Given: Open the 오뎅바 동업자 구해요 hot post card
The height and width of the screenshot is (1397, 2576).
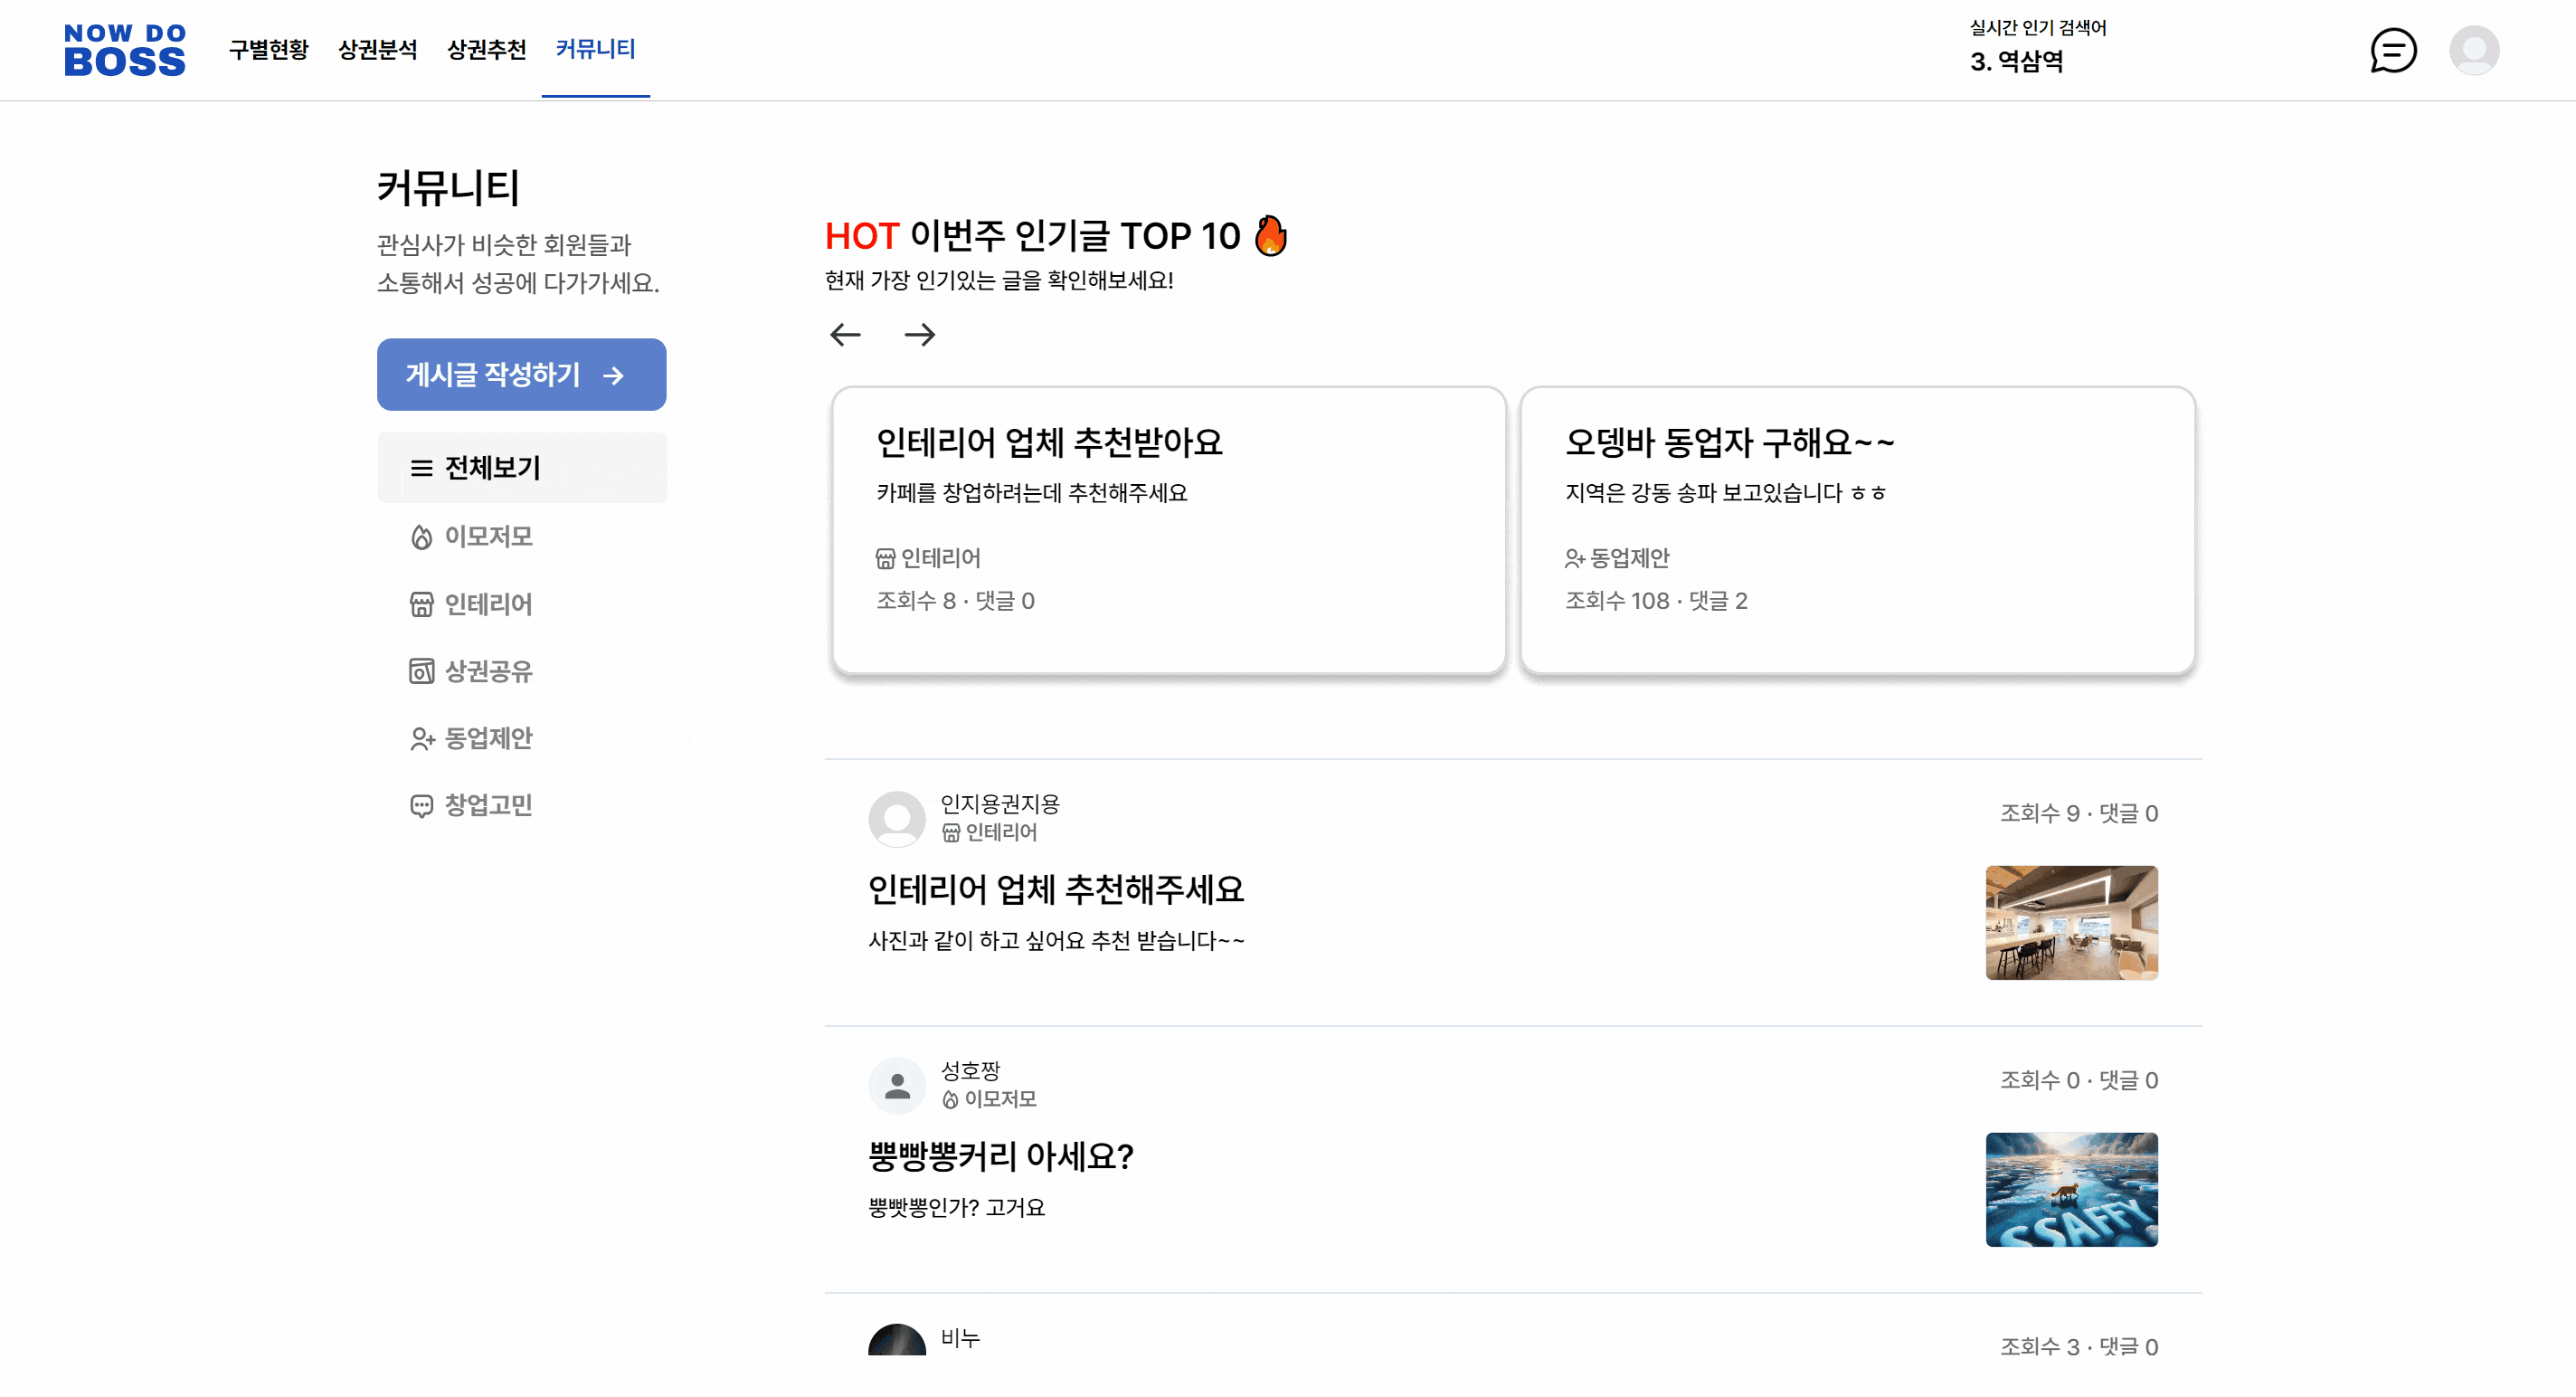Looking at the screenshot, I should tap(1856, 530).
